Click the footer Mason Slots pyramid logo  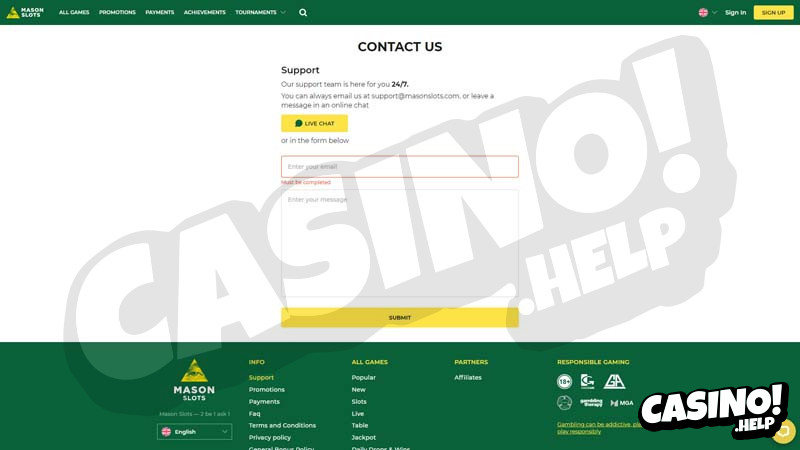tap(194, 380)
